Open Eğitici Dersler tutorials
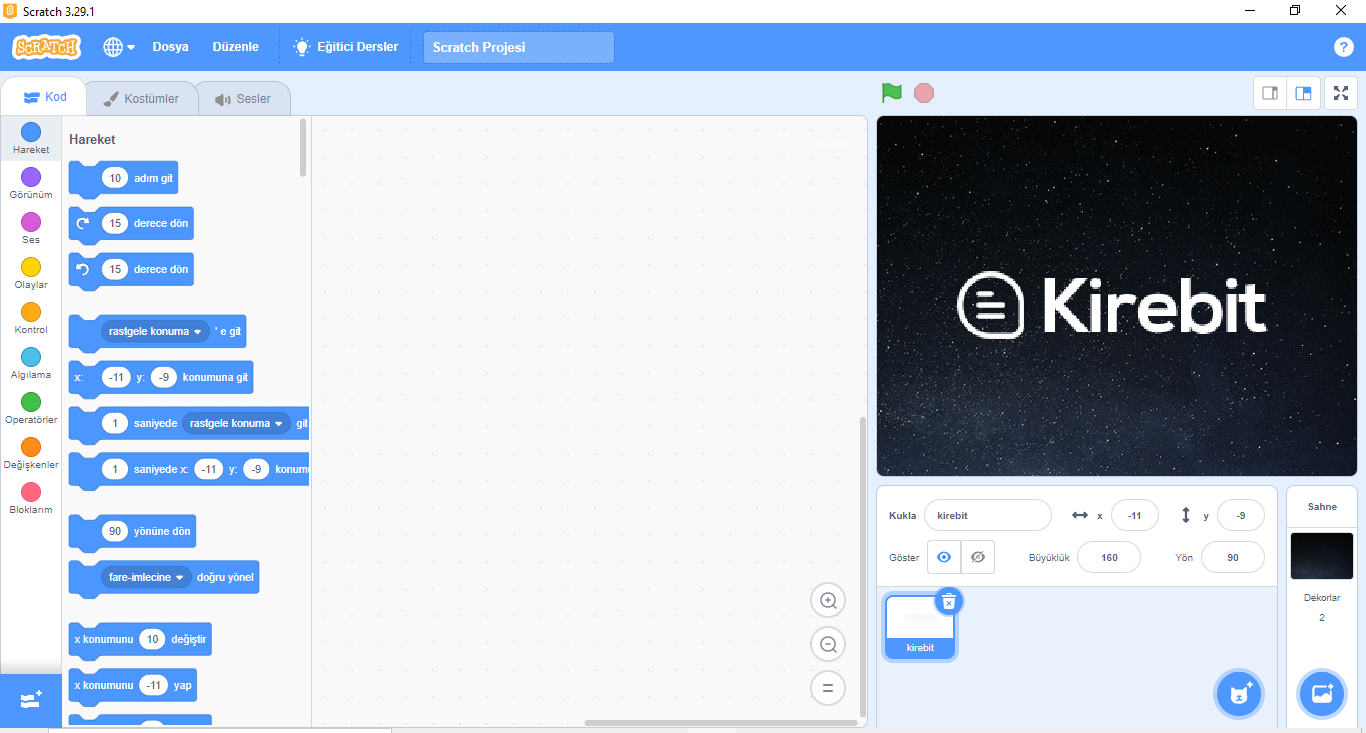The width and height of the screenshot is (1366, 733). pyautogui.click(x=345, y=47)
